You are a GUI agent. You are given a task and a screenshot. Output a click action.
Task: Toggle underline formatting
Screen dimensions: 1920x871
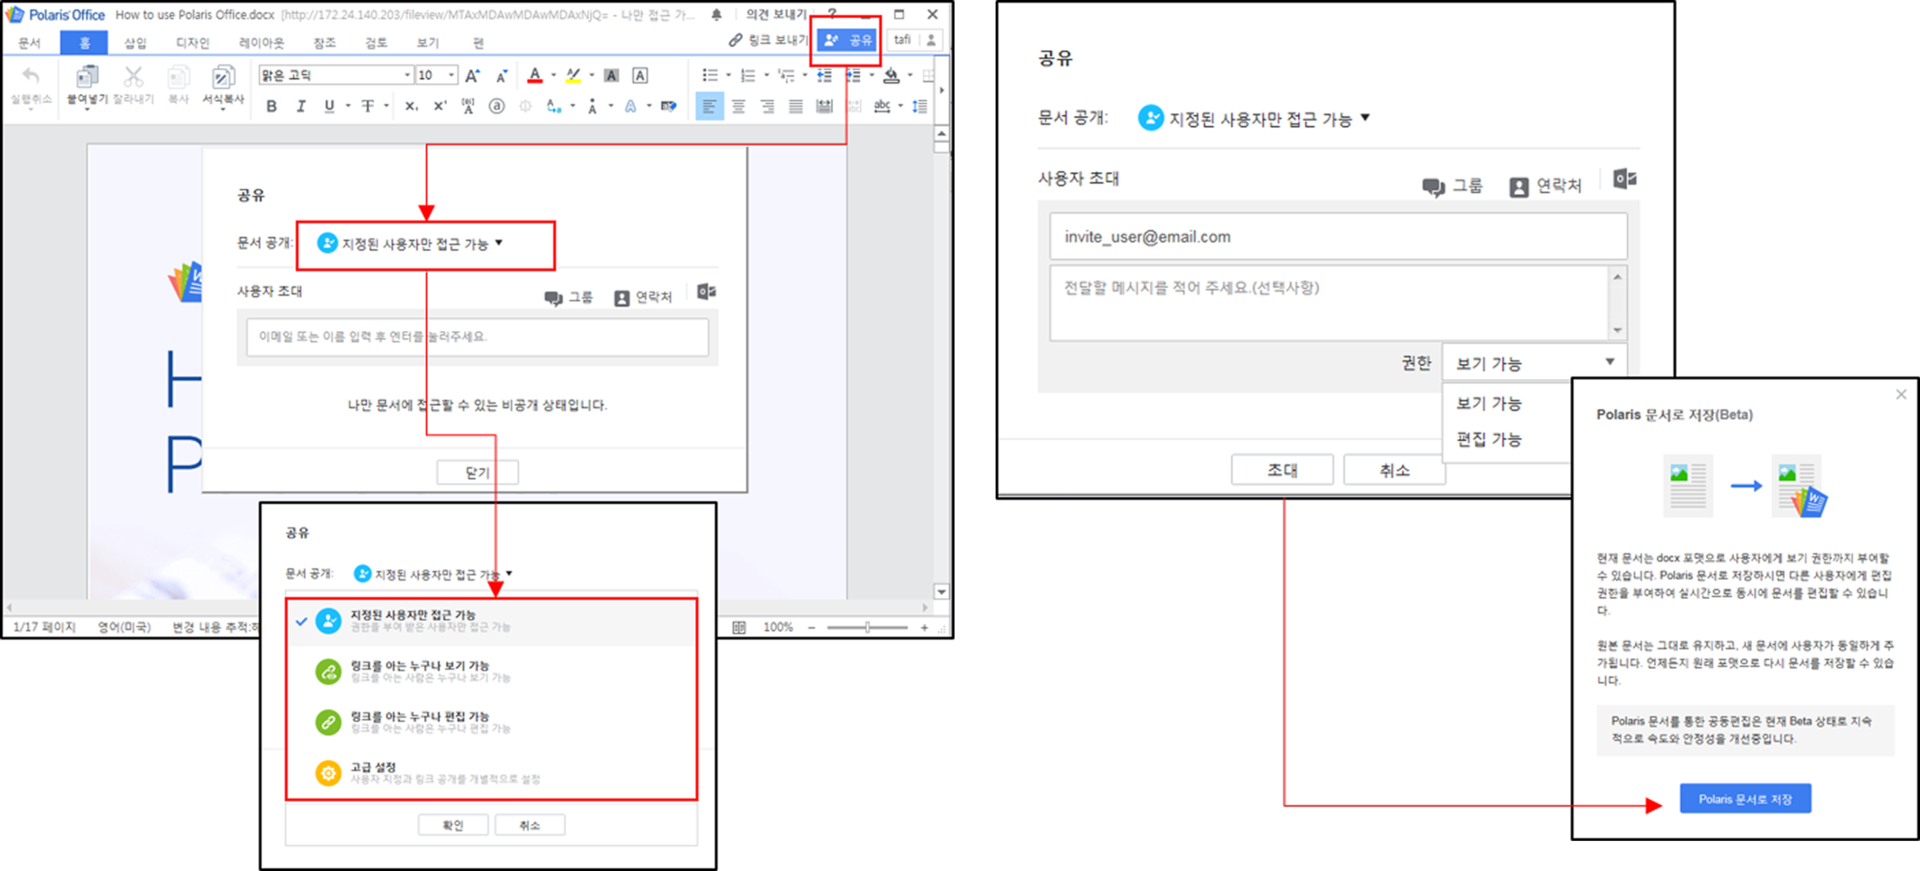click(329, 106)
